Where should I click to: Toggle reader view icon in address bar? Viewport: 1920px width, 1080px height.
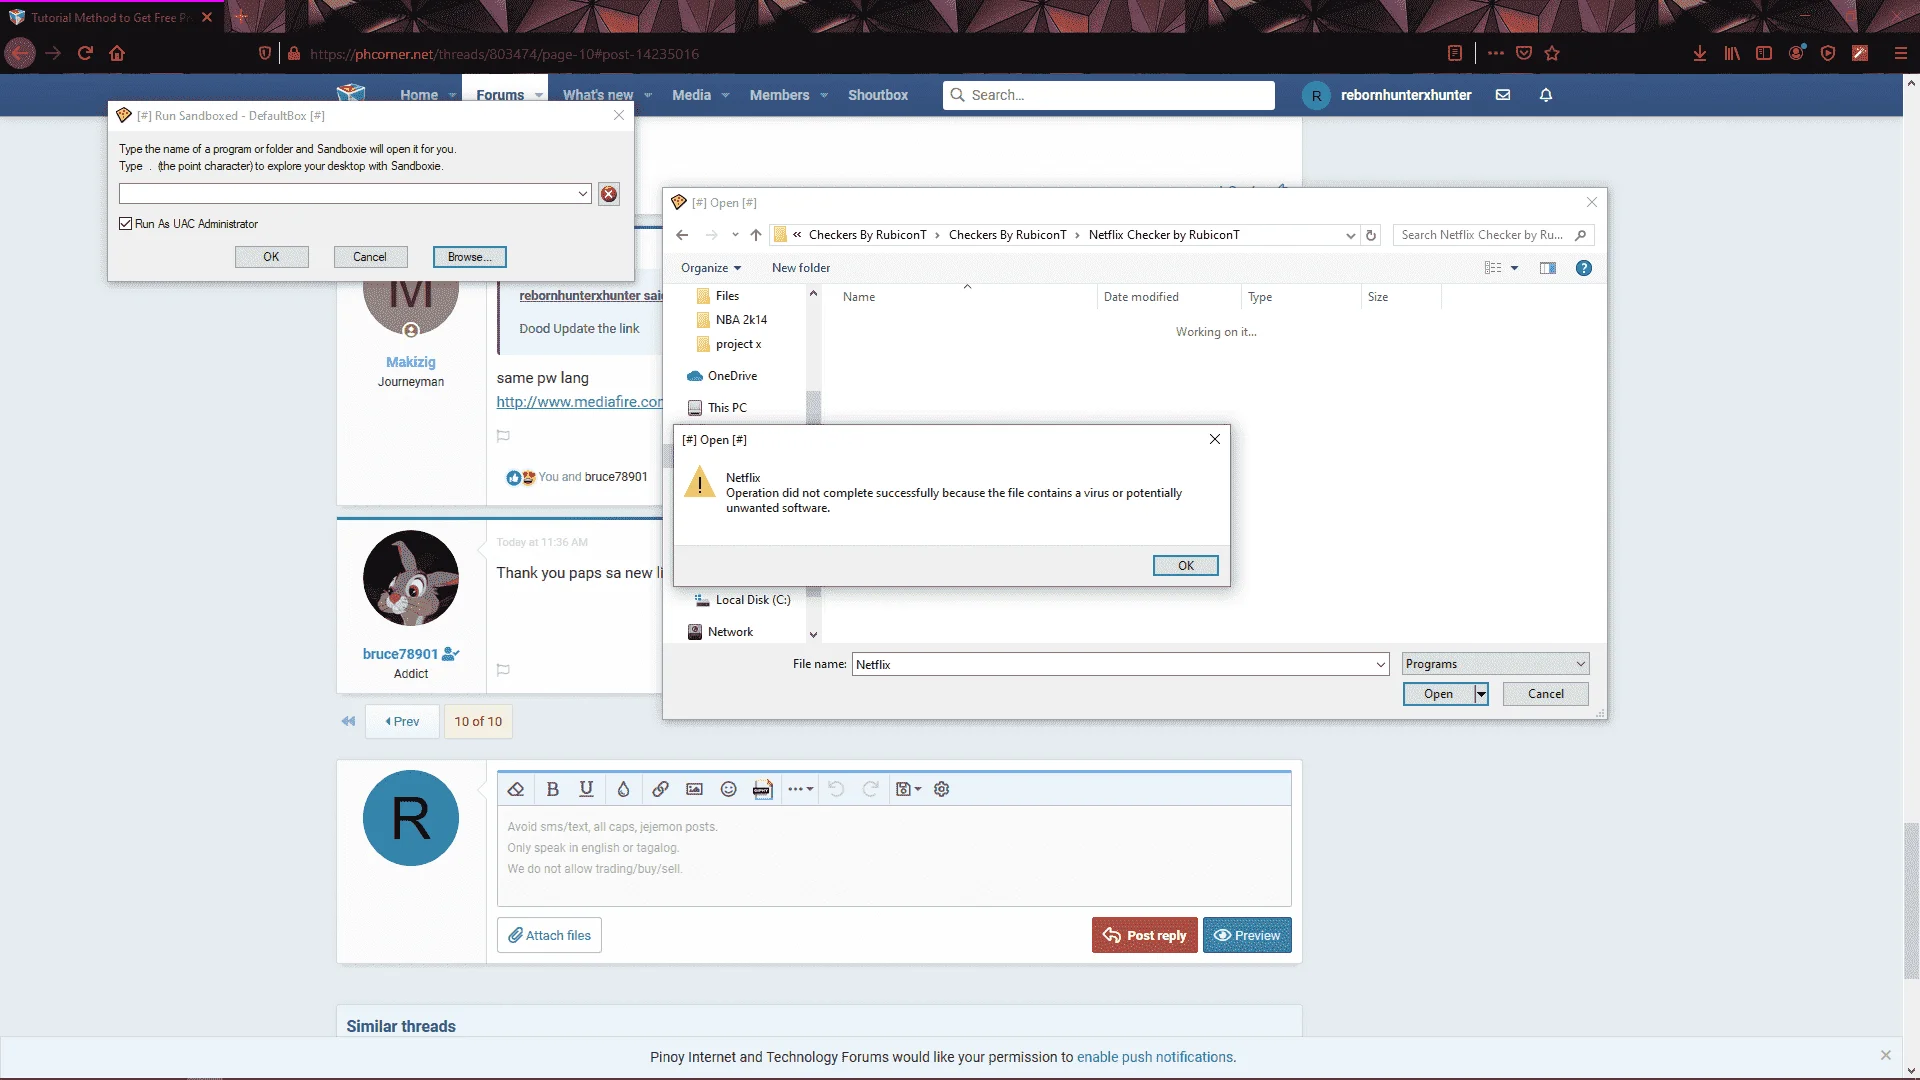click(x=1455, y=53)
